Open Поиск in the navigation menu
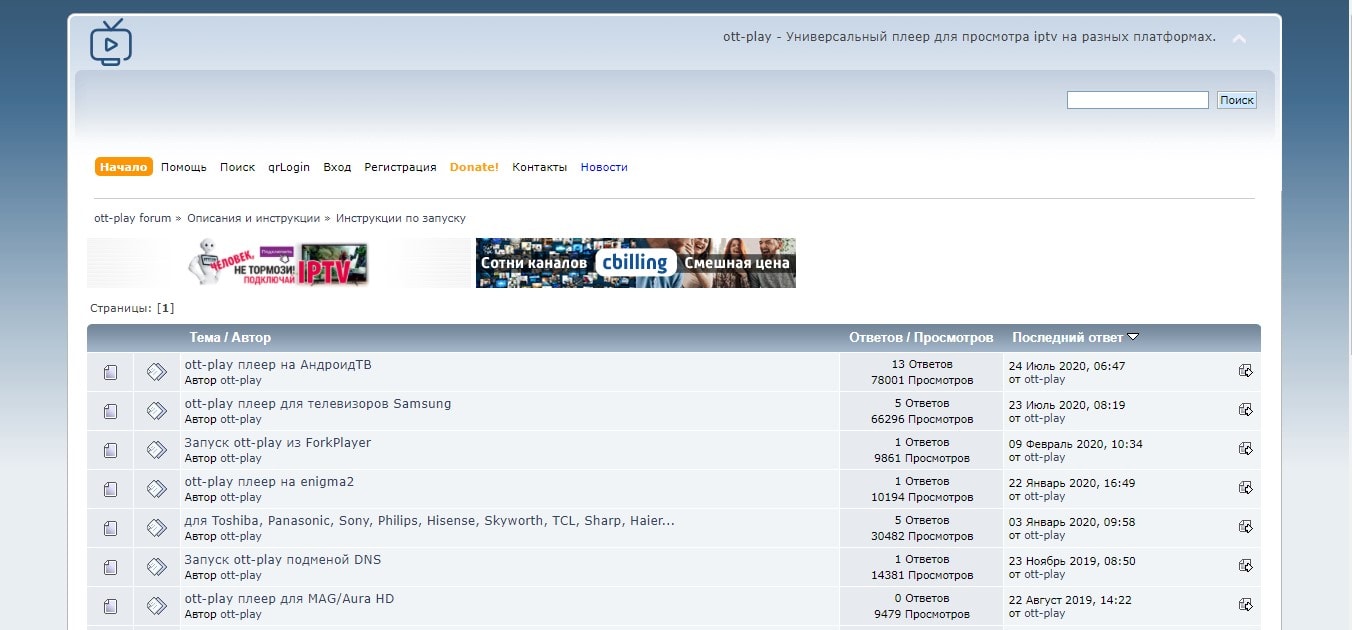Viewport: 1352px width, 630px height. pos(237,167)
